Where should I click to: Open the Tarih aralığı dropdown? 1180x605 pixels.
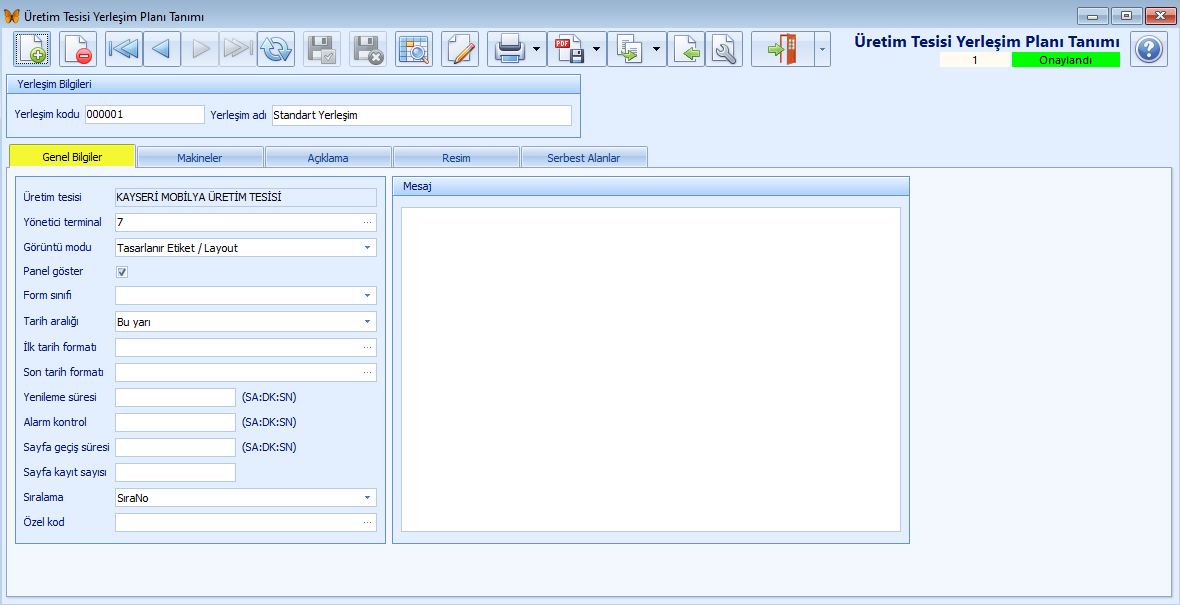click(x=367, y=321)
